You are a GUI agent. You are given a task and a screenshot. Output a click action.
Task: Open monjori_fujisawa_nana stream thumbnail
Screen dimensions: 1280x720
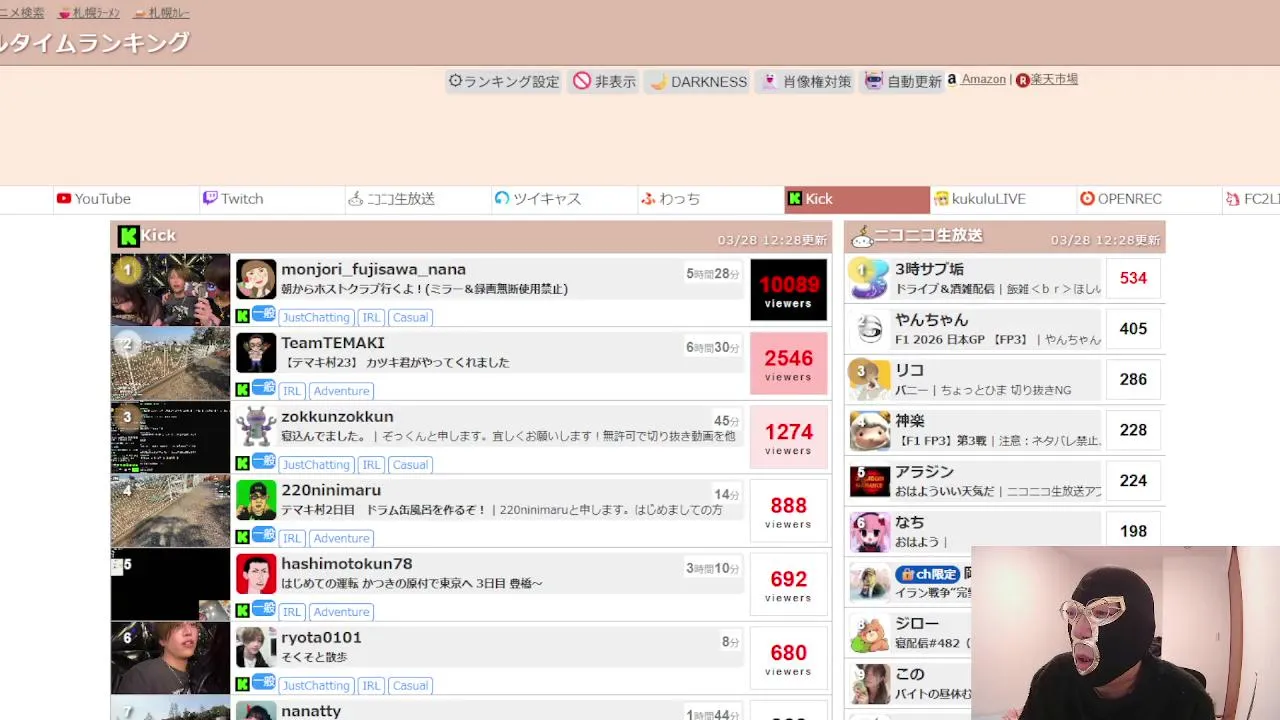(170, 290)
